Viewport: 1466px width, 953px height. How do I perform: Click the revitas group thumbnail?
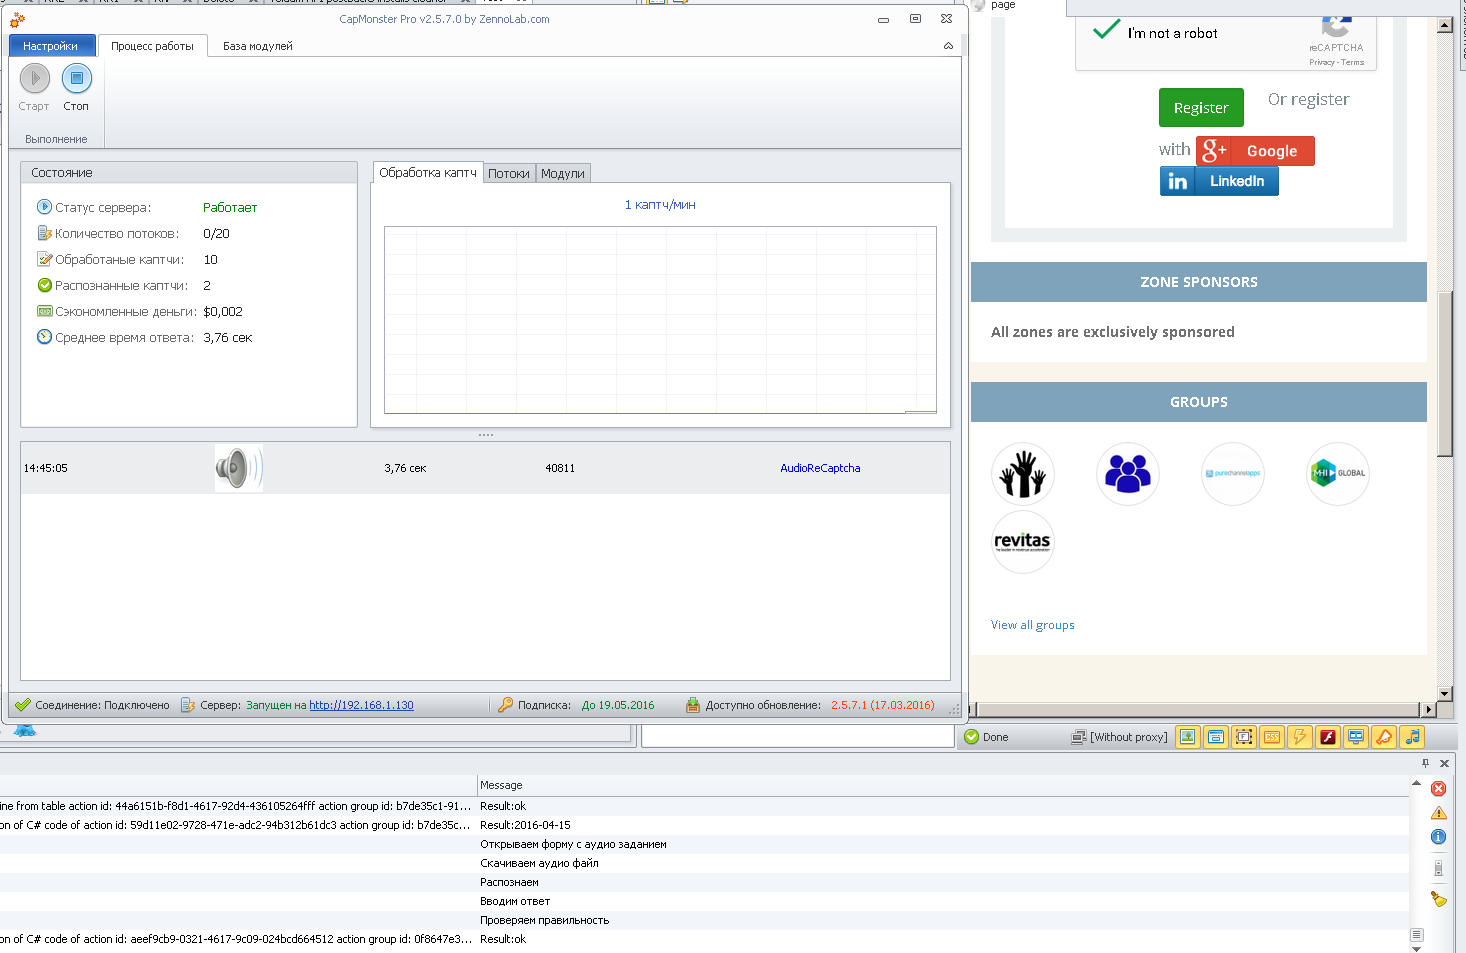tap(1022, 542)
